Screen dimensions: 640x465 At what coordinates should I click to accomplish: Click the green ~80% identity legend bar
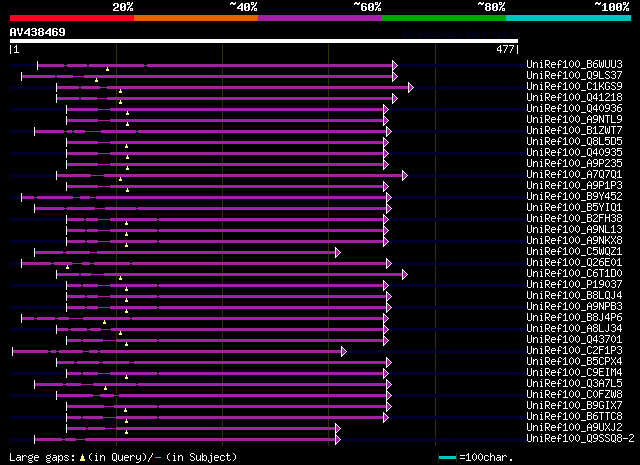(x=444, y=18)
